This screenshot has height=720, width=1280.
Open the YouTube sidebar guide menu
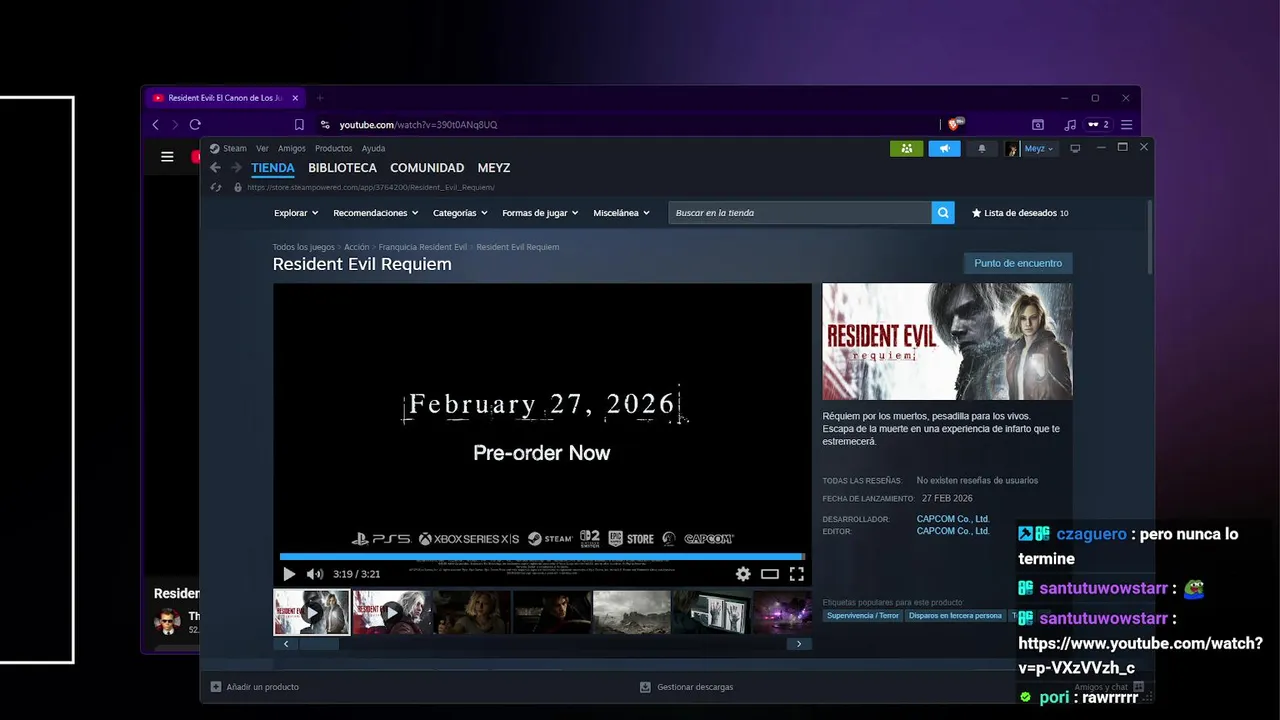[x=167, y=157]
